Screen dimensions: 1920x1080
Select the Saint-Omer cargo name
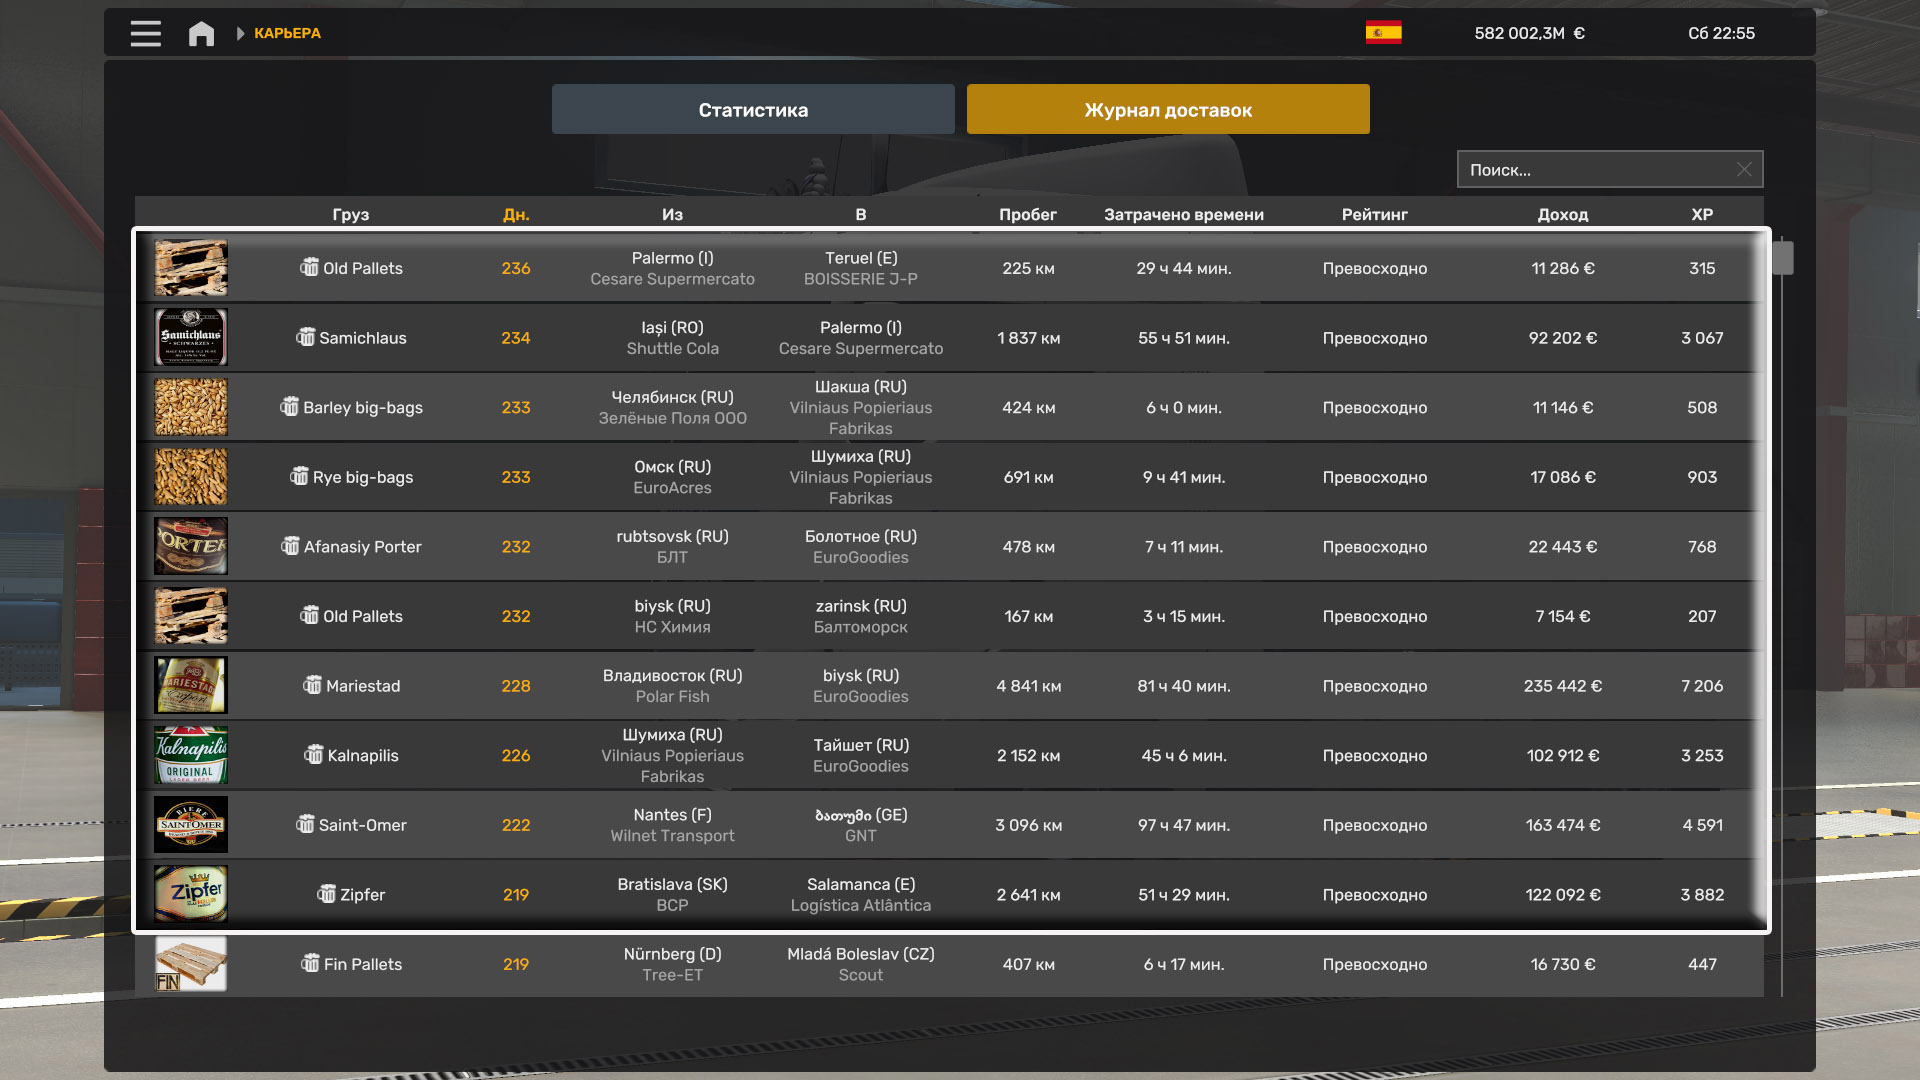363,825
